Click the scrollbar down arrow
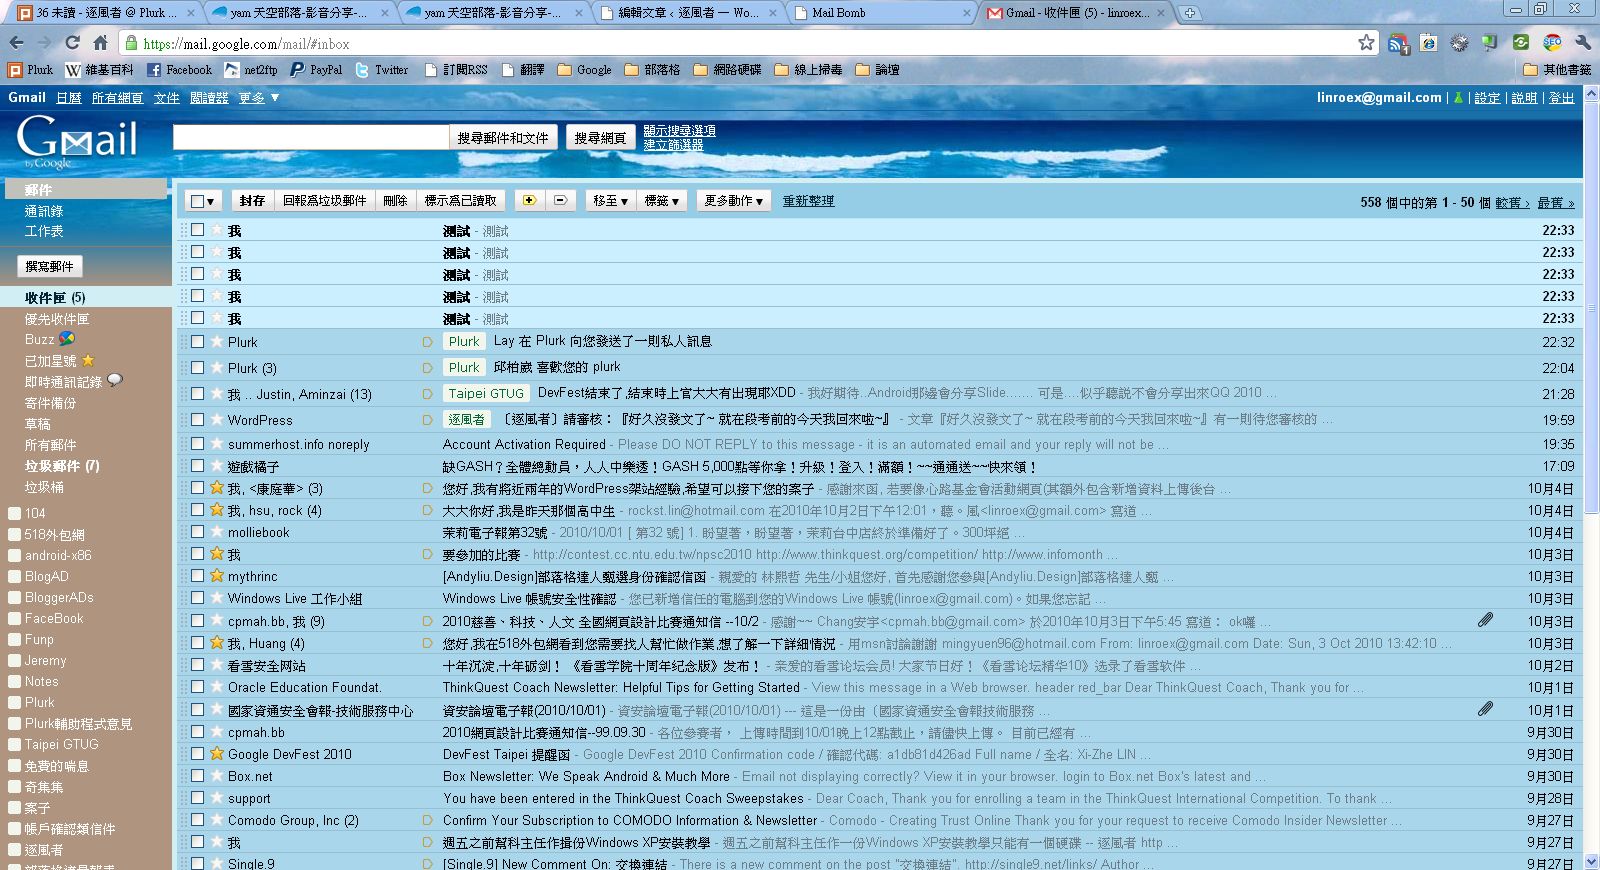This screenshot has height=870, width=1600. pos(1591,861)
